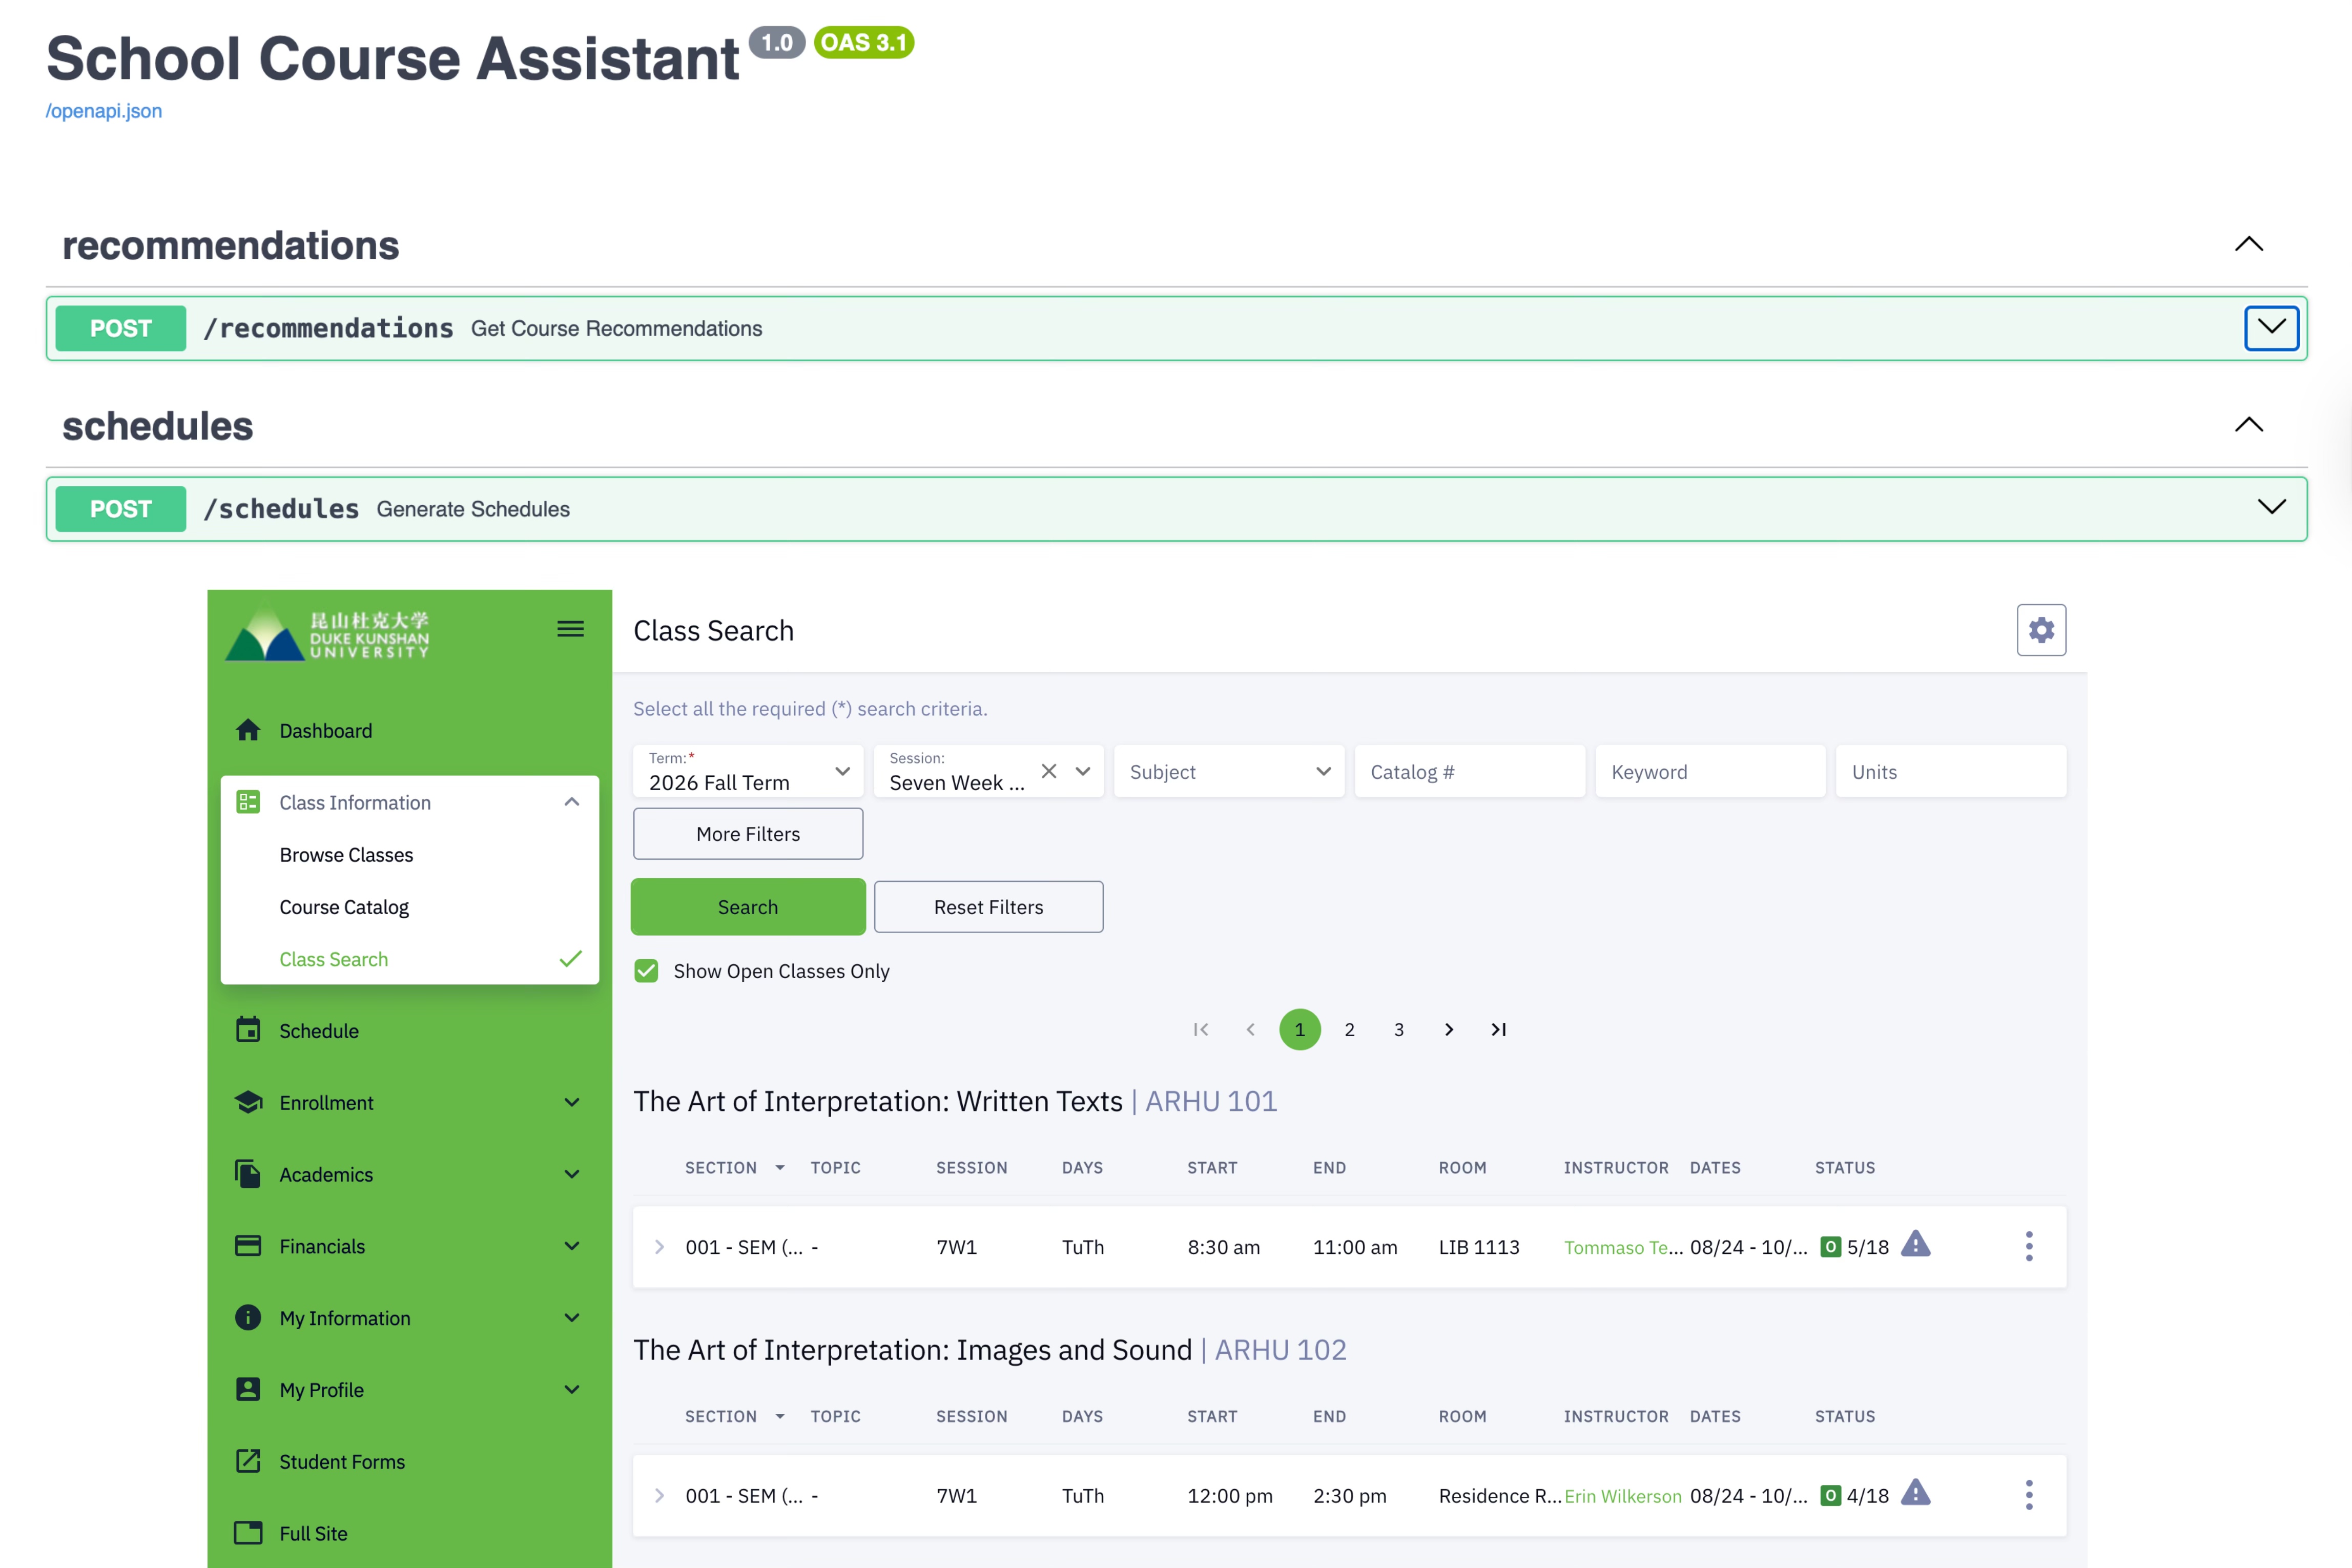Image resolution: width=2352 pixels, height=1568 pixels.
Task: Open Student Forms external link icon
Action: (x=248, y=1461)
